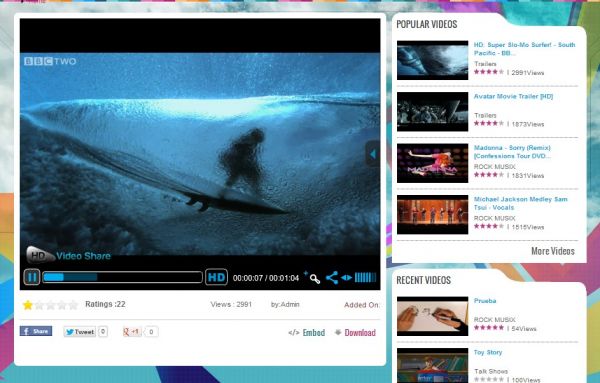Tweet this video
Image resolution: width=600 pixels, height=383 pixels.
click(80, 332)
